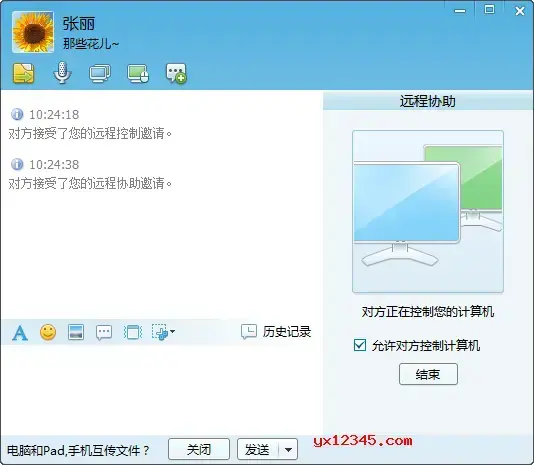
Task: Minimize the chat window
Action: pyautogui.click(x=460, y=11)
